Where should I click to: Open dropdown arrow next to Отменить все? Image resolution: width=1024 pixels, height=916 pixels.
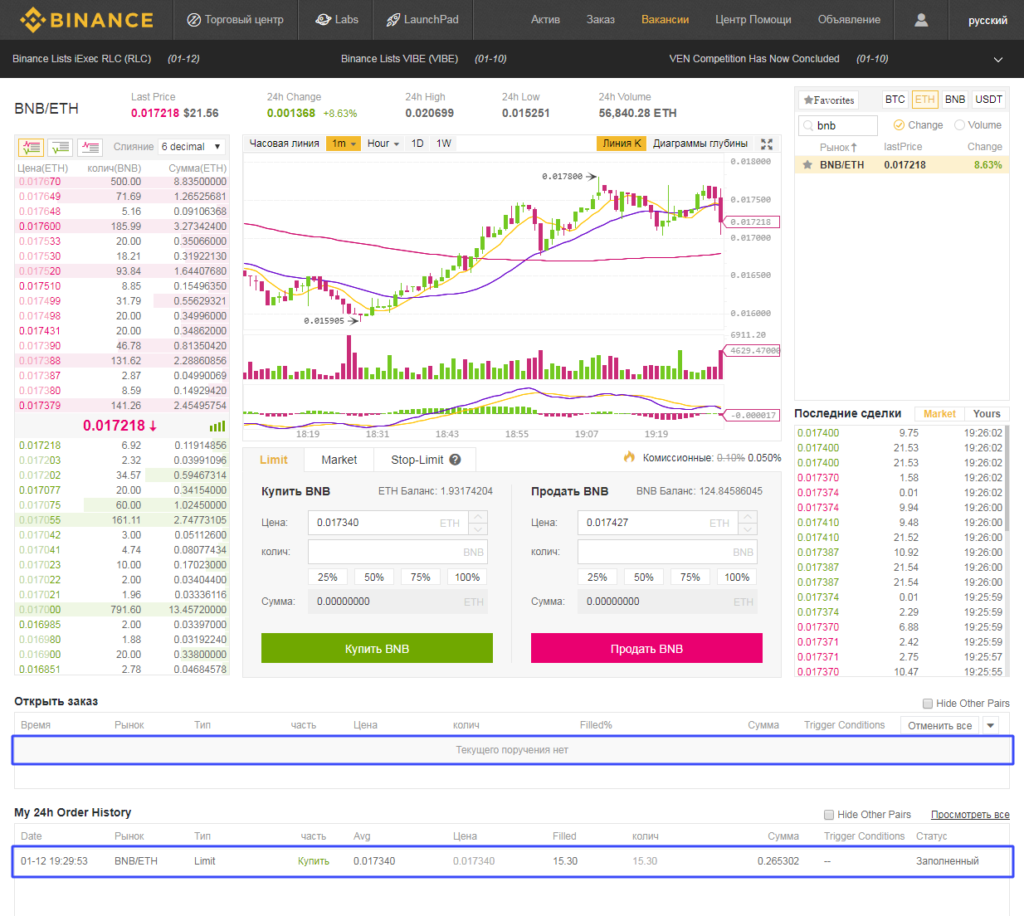pyautogui.click(x=991, y=725)
